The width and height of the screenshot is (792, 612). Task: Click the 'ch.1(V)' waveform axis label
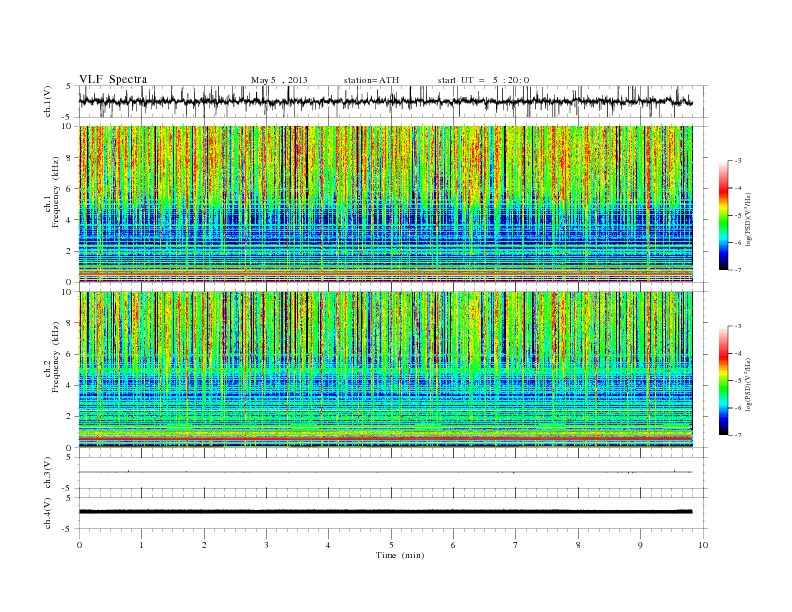coord(48,101)
